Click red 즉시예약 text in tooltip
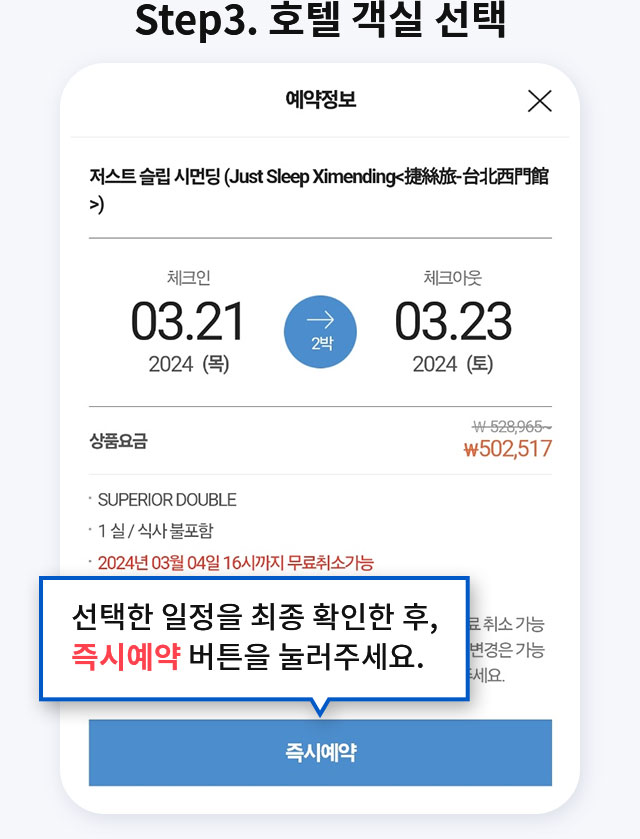Image resolution: width=640 pixels, height=839 pixels. click(x=126, y=657)
